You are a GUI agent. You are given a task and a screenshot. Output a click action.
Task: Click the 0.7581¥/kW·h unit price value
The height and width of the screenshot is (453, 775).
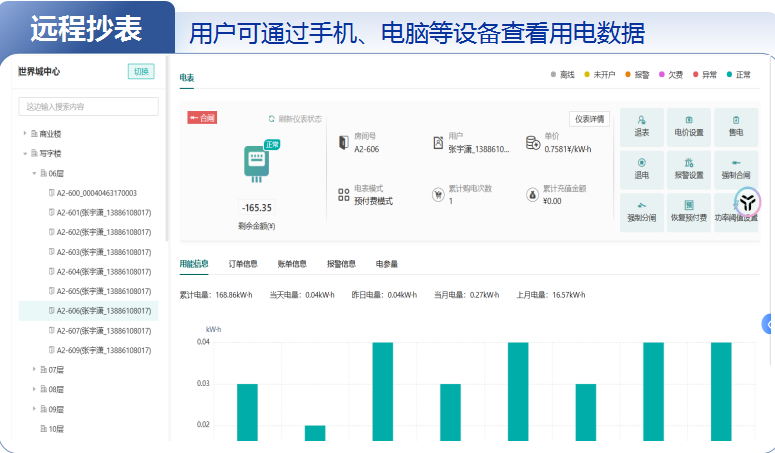pyautogui.click(x=567, y=149)
